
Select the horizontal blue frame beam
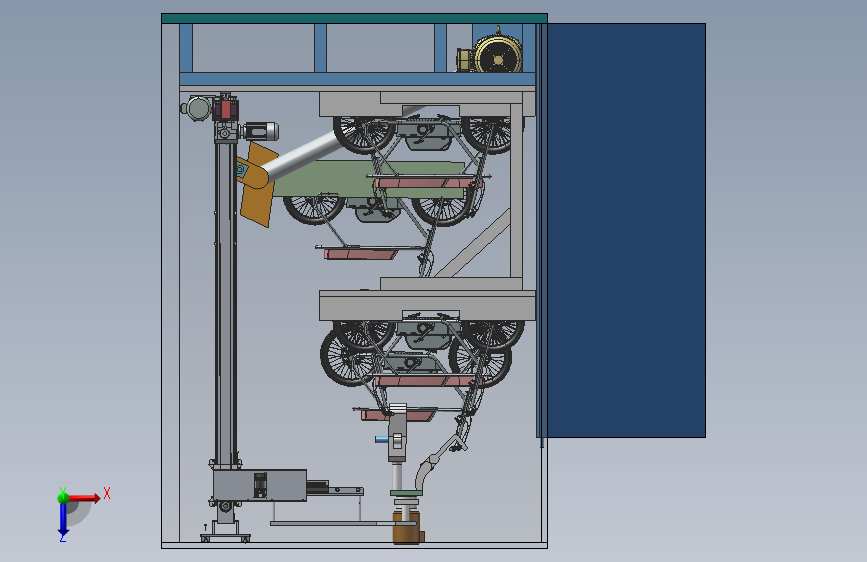[357, 79]
